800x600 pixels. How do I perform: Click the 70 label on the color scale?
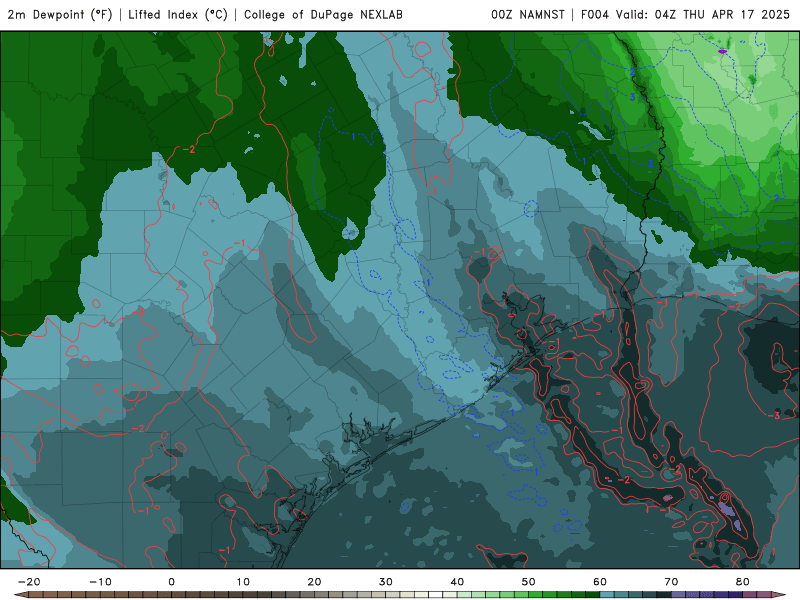(671, 582)
